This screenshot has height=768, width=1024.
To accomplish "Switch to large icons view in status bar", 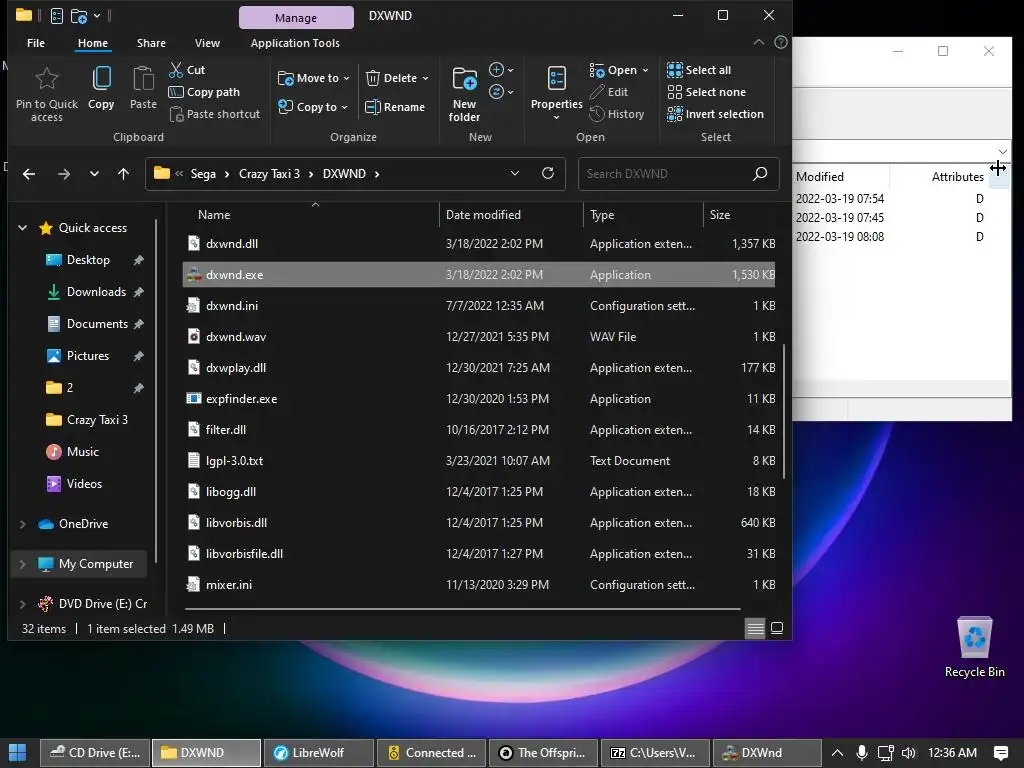I will (x=777, y=628).
